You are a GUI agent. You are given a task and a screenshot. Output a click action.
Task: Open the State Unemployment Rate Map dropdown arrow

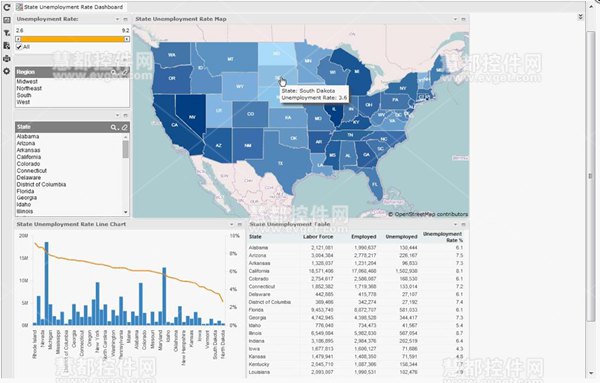click(x=455, y=19)
